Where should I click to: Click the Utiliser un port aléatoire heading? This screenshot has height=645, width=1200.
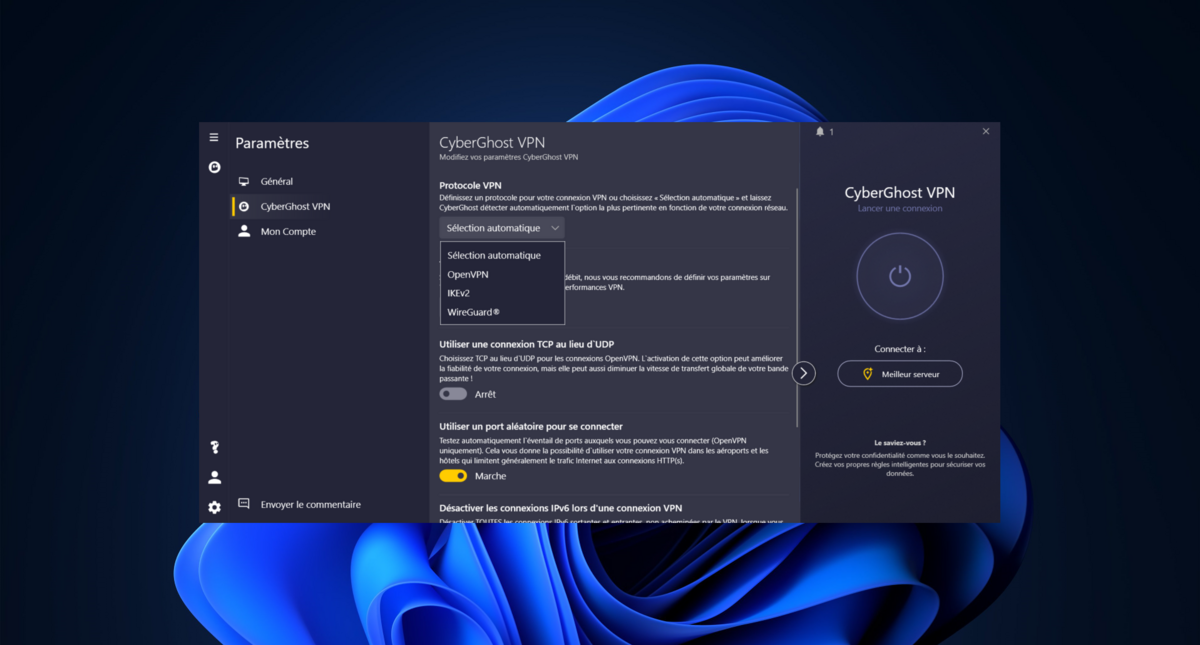tap(531, 426)
